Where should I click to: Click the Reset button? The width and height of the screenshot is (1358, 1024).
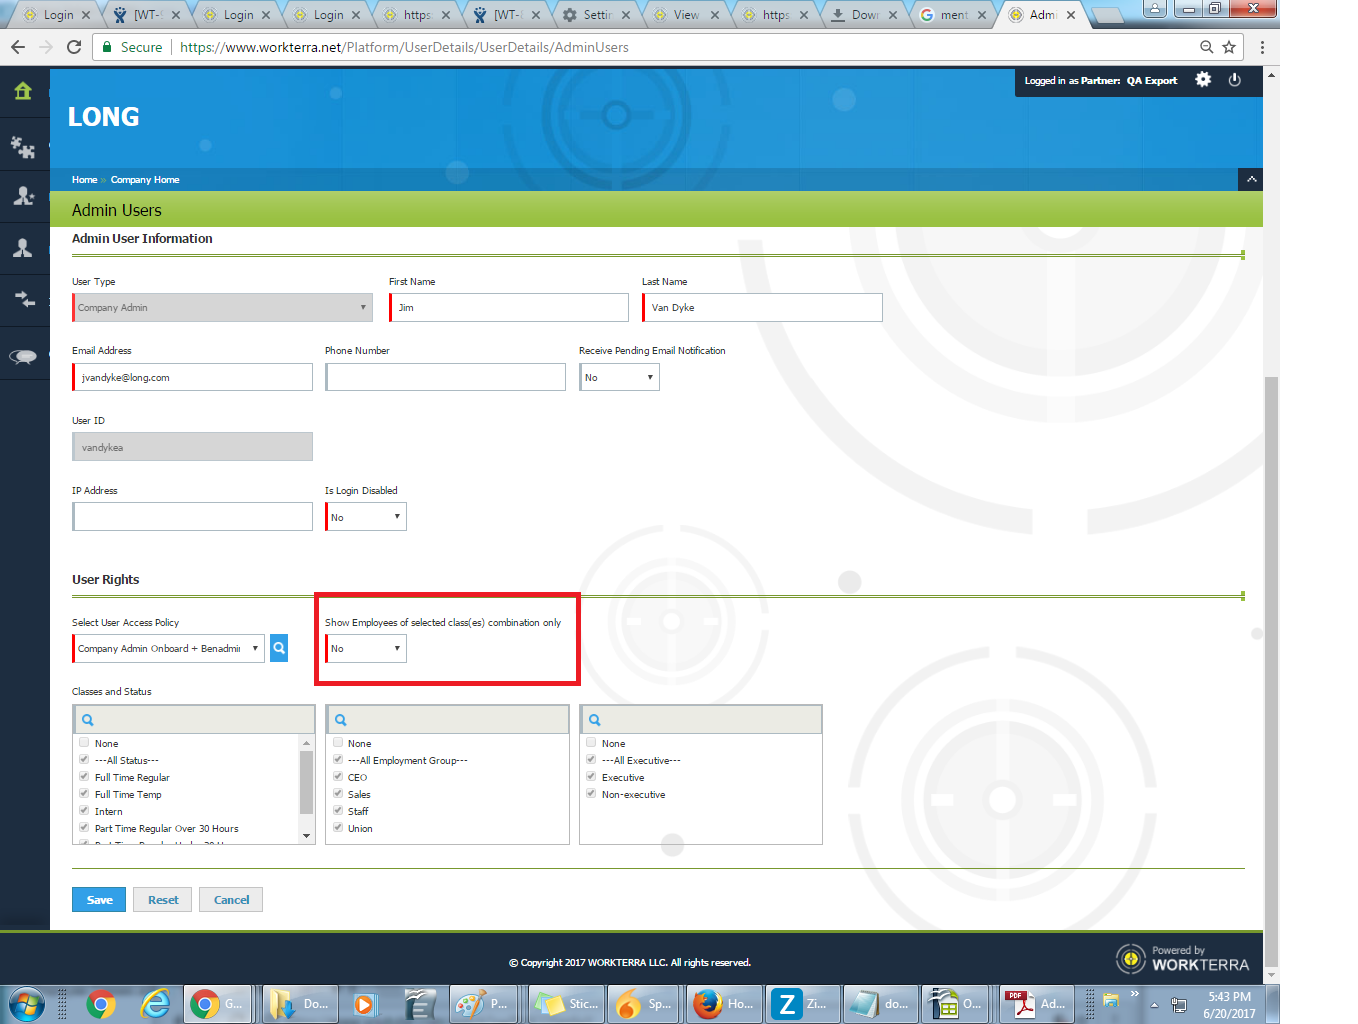pyautogui.click(x=163, y=900)
